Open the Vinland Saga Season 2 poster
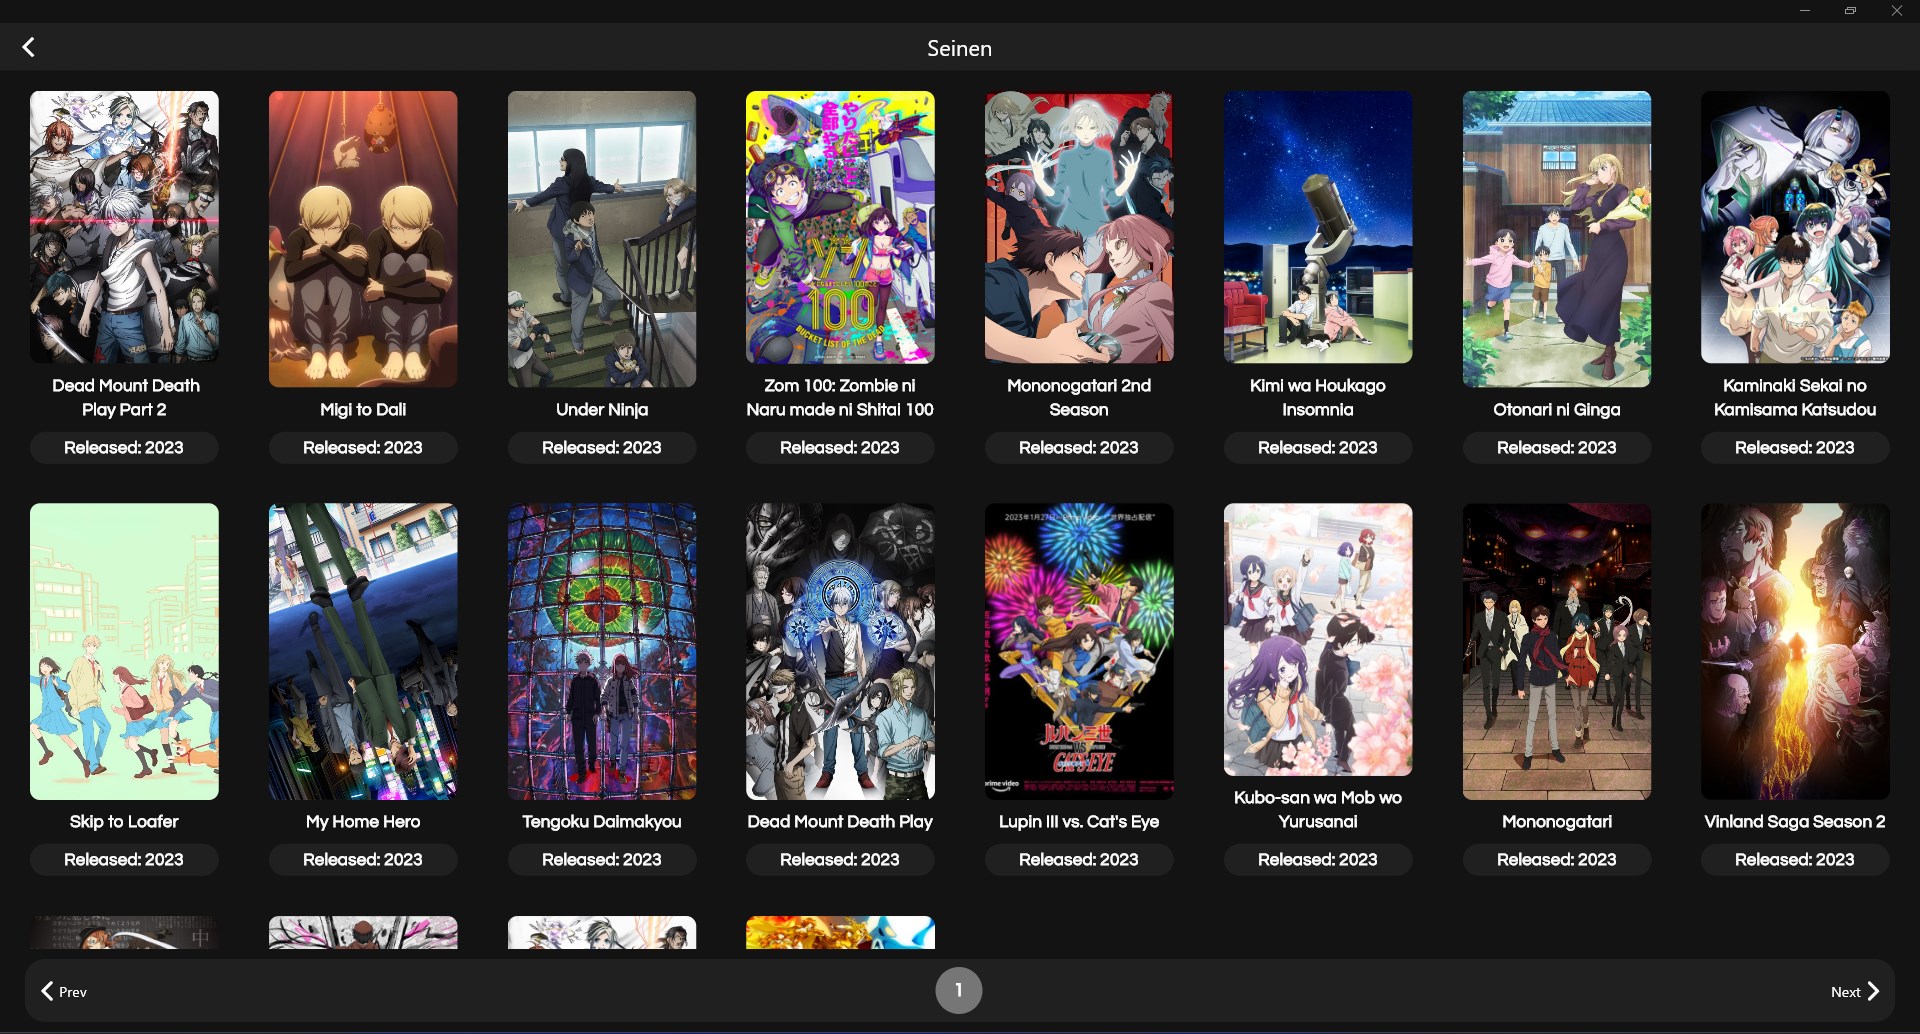The width and height of the screenshot is (1920, 1034). pos(1795,651)
